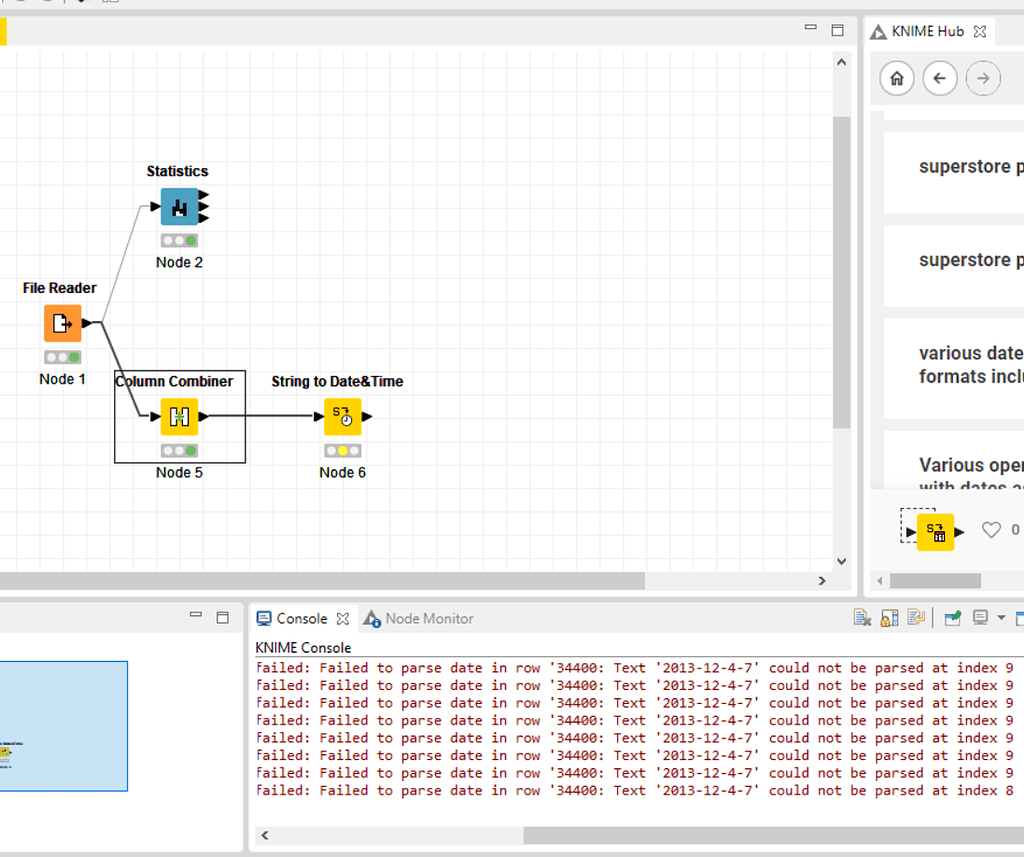The image size is (1024, 857).
Task: Click the File Reader output port
Action: (x=87, y=323)
